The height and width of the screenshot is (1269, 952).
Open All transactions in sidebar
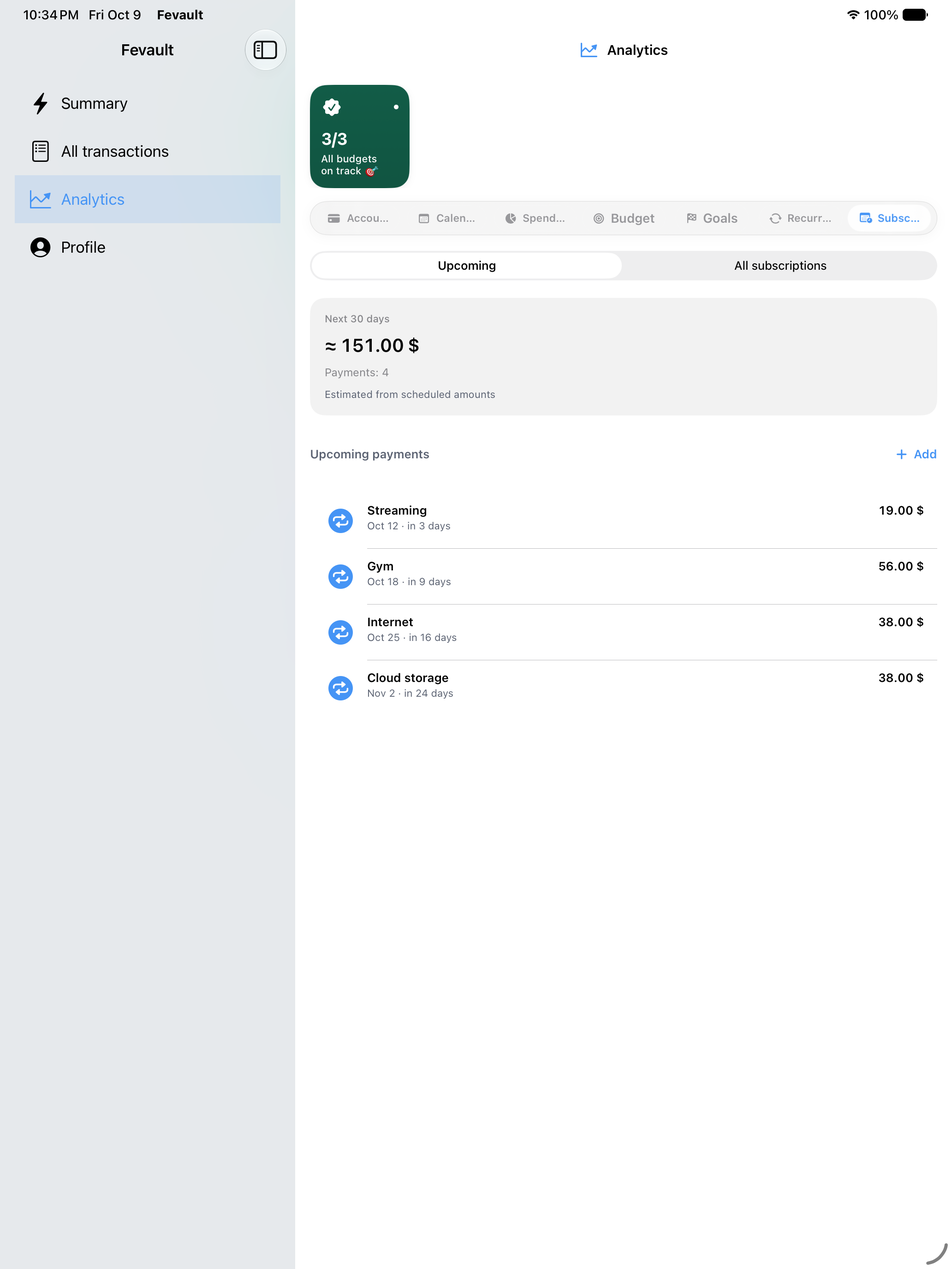pos(147,152)
